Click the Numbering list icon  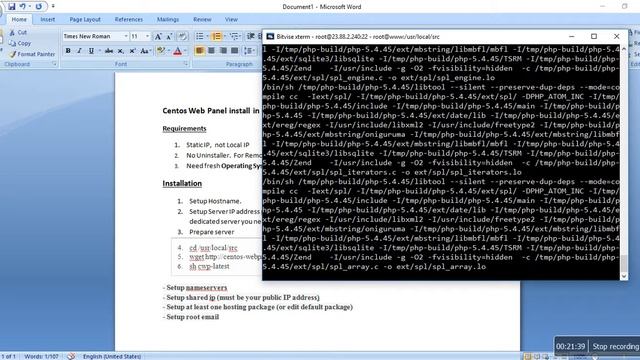(x=217, y=37)
